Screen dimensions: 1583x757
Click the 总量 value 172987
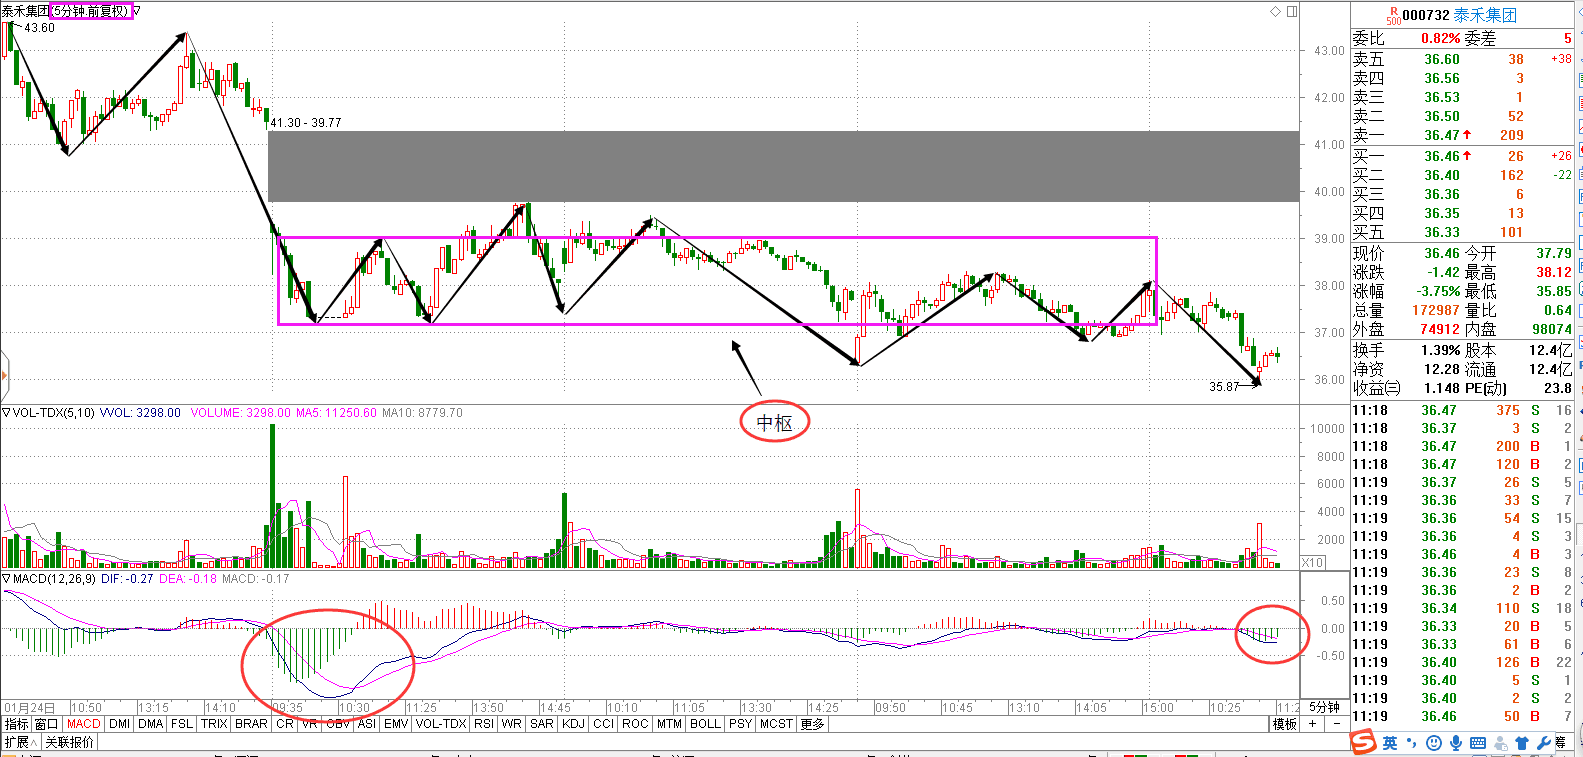click(x=1436, y=310)
